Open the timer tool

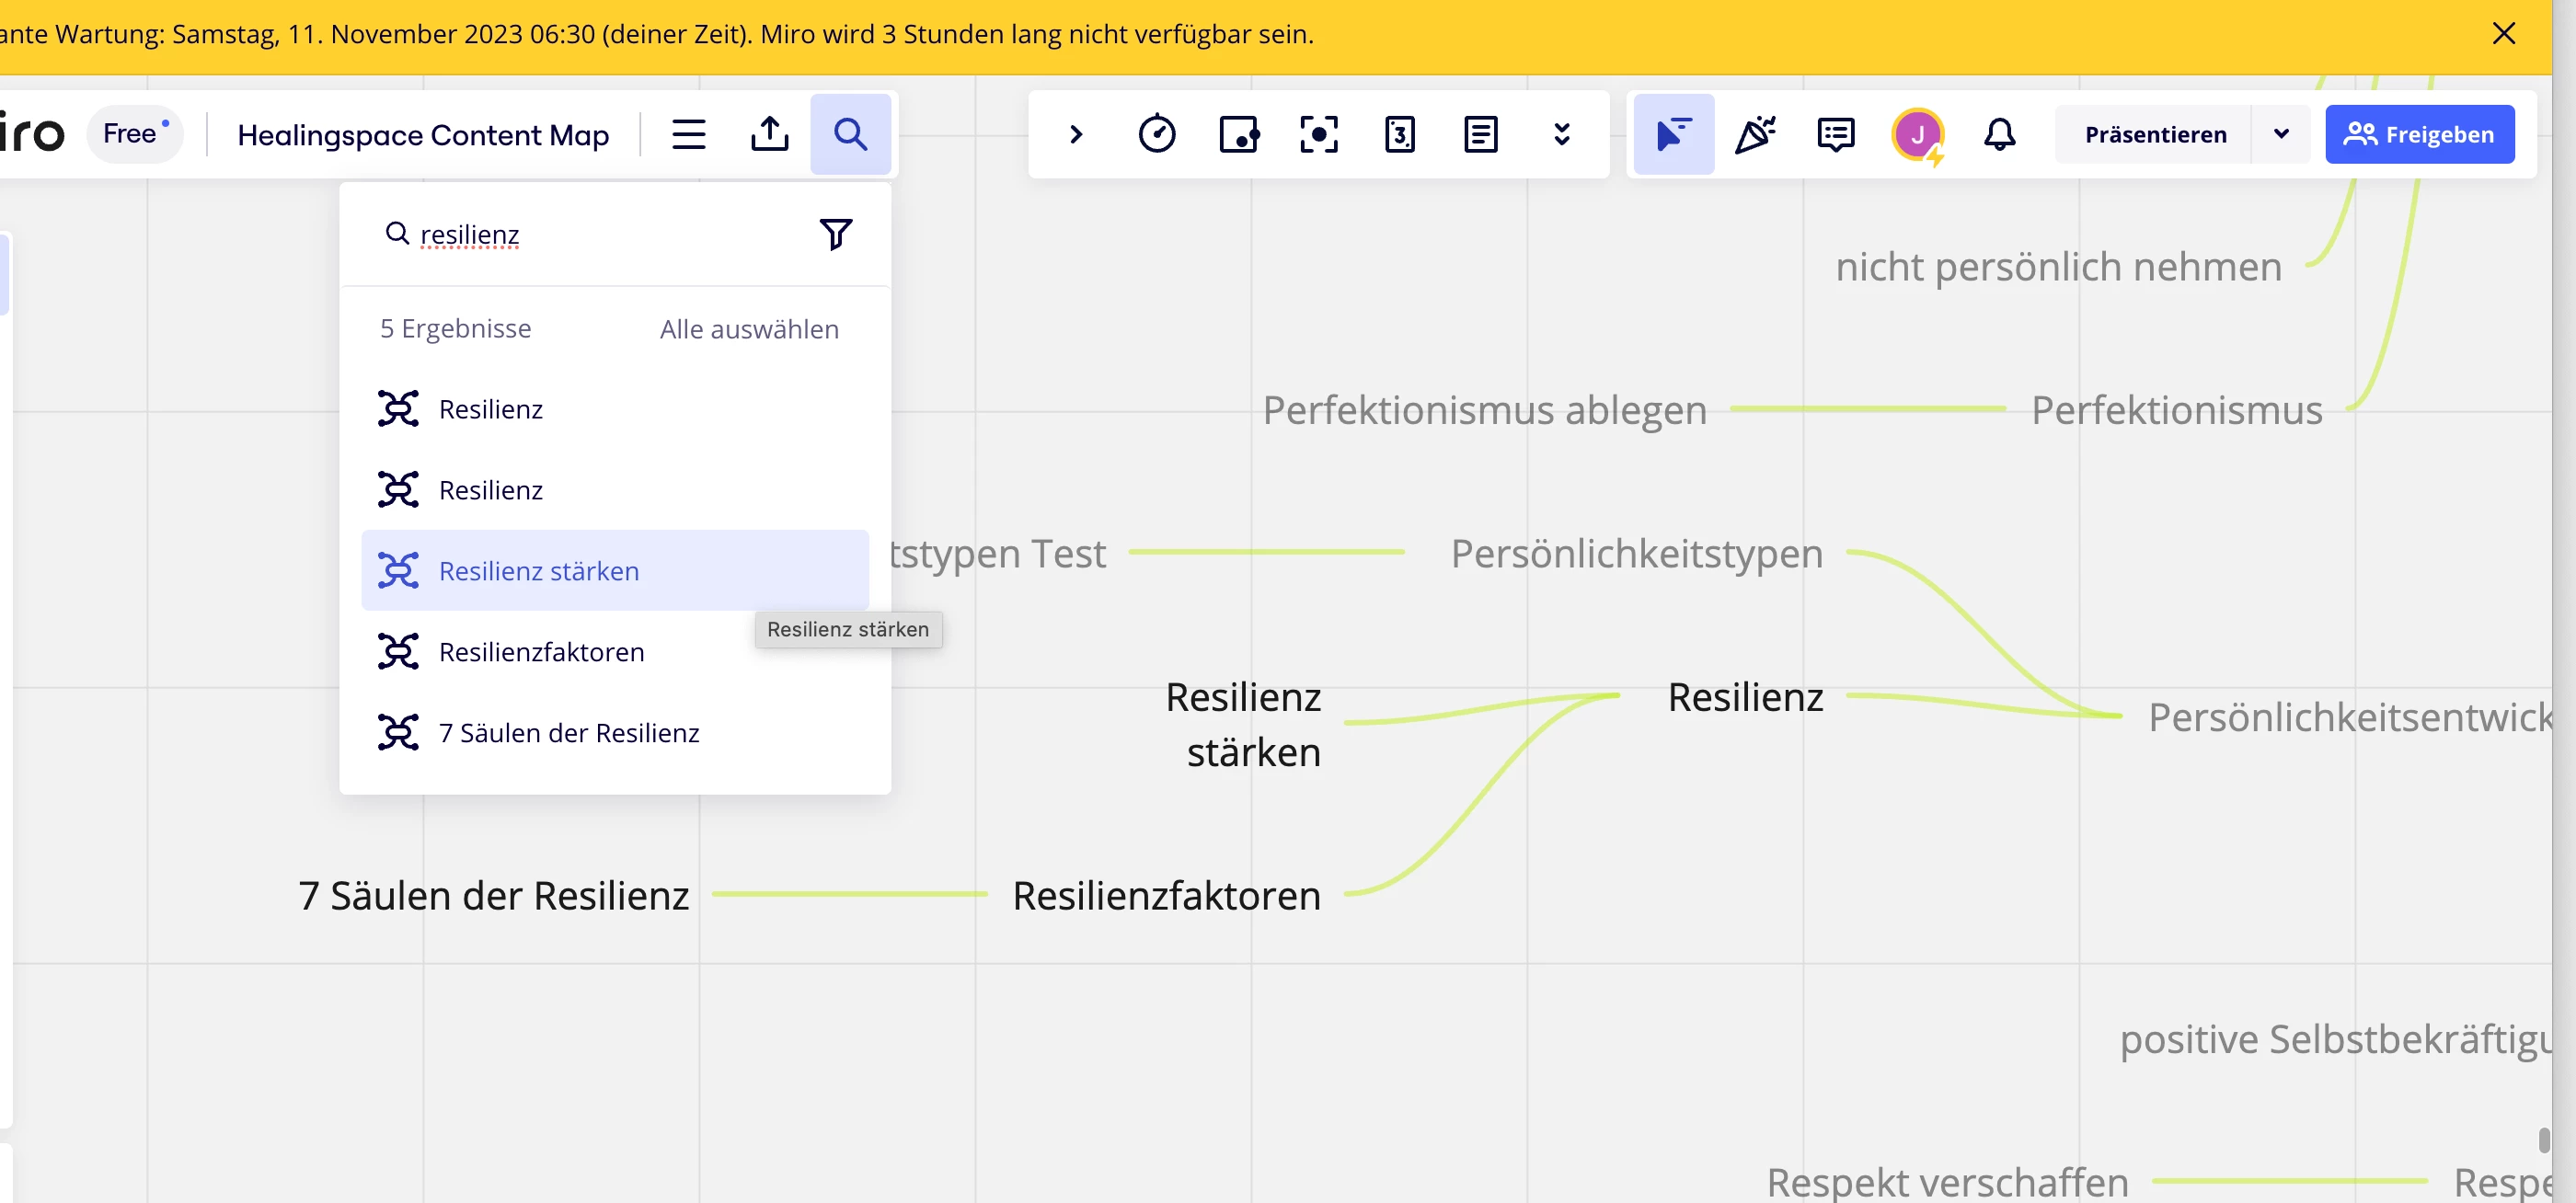coord(1157,134)
